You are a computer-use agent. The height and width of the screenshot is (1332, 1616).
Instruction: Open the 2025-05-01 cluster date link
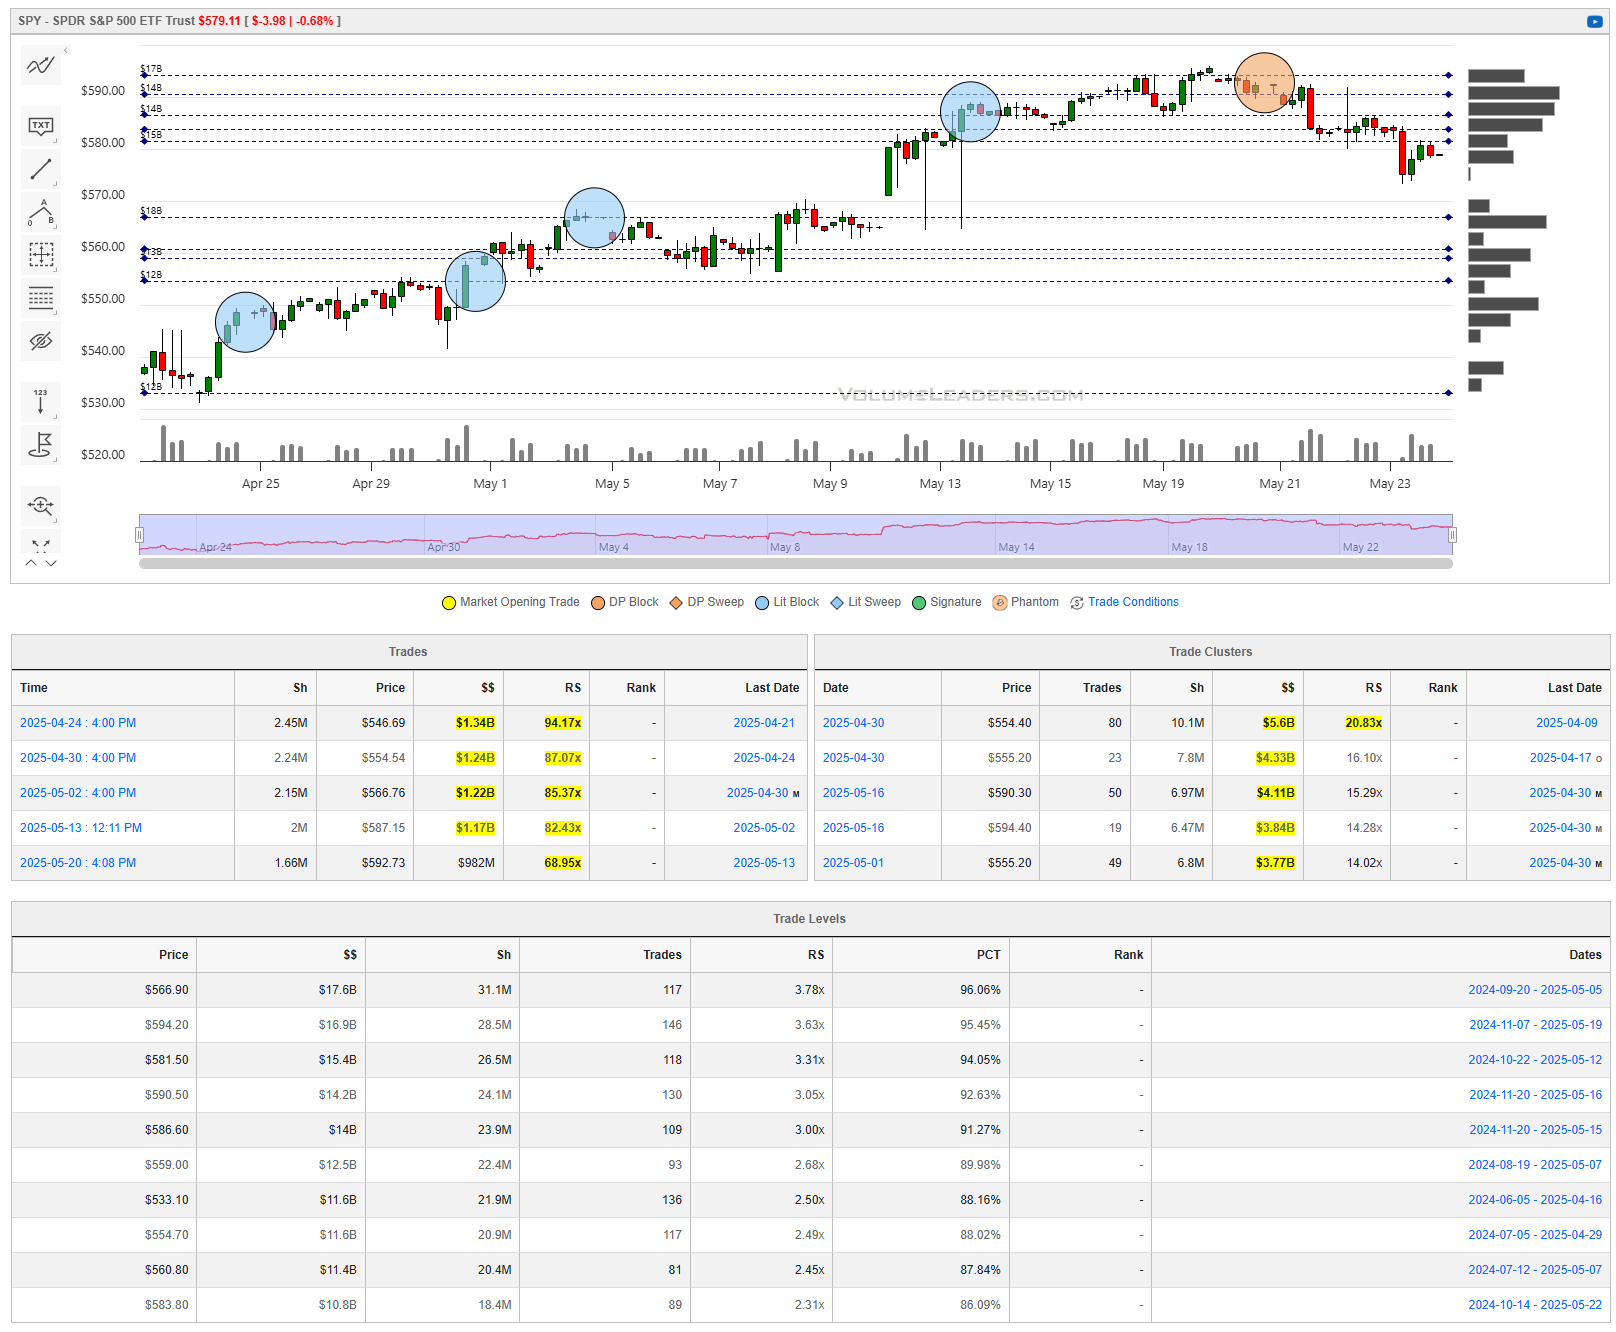point(853,863)
